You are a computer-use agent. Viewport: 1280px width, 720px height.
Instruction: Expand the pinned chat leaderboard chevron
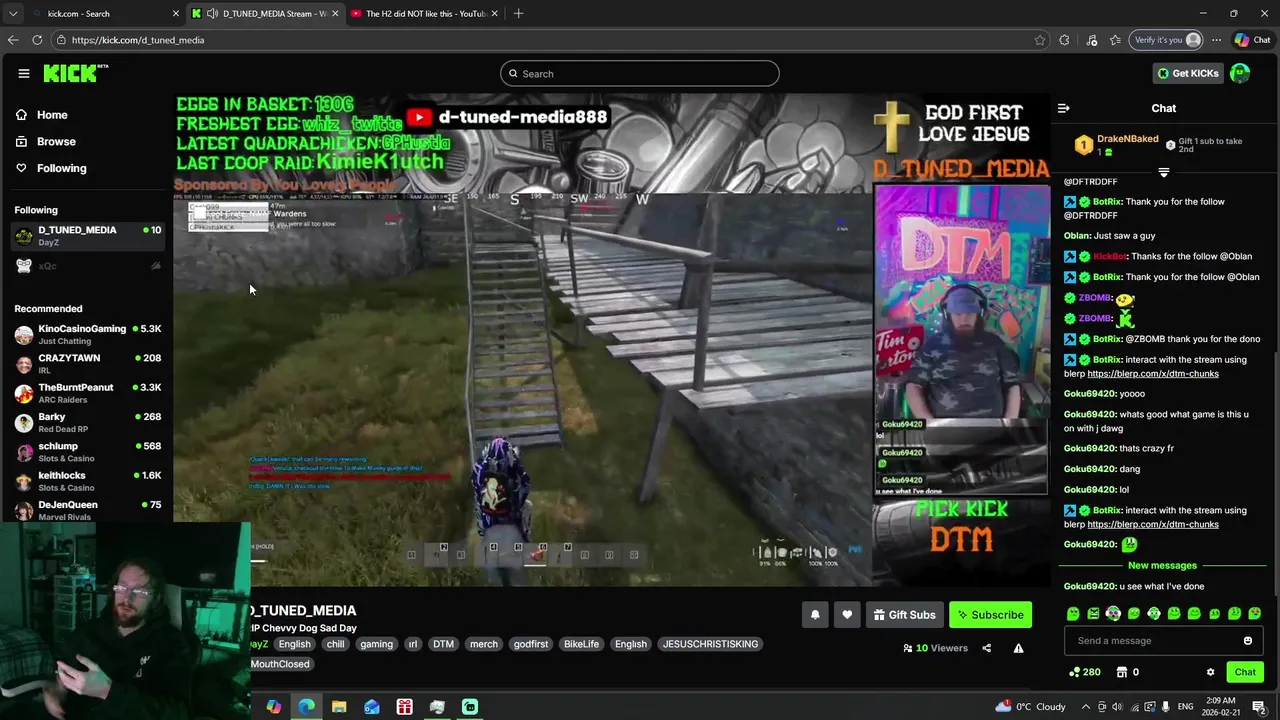pos(1163,173)
